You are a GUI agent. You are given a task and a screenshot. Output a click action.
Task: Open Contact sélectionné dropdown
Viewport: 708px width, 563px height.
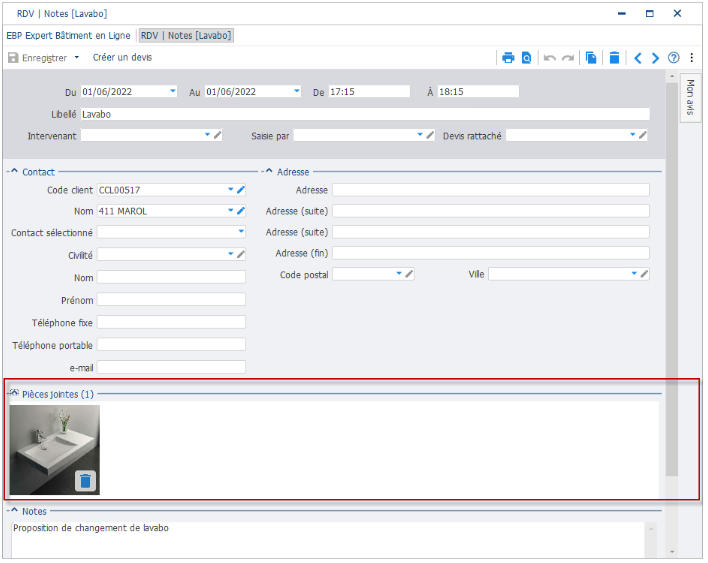241,232
